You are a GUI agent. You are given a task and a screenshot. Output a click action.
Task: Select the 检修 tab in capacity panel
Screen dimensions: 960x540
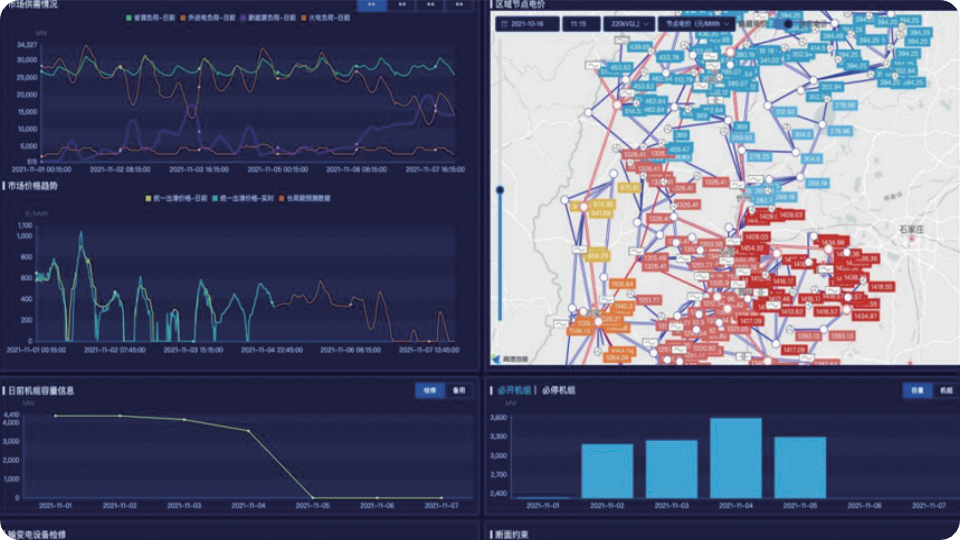[x=430, y=391]
